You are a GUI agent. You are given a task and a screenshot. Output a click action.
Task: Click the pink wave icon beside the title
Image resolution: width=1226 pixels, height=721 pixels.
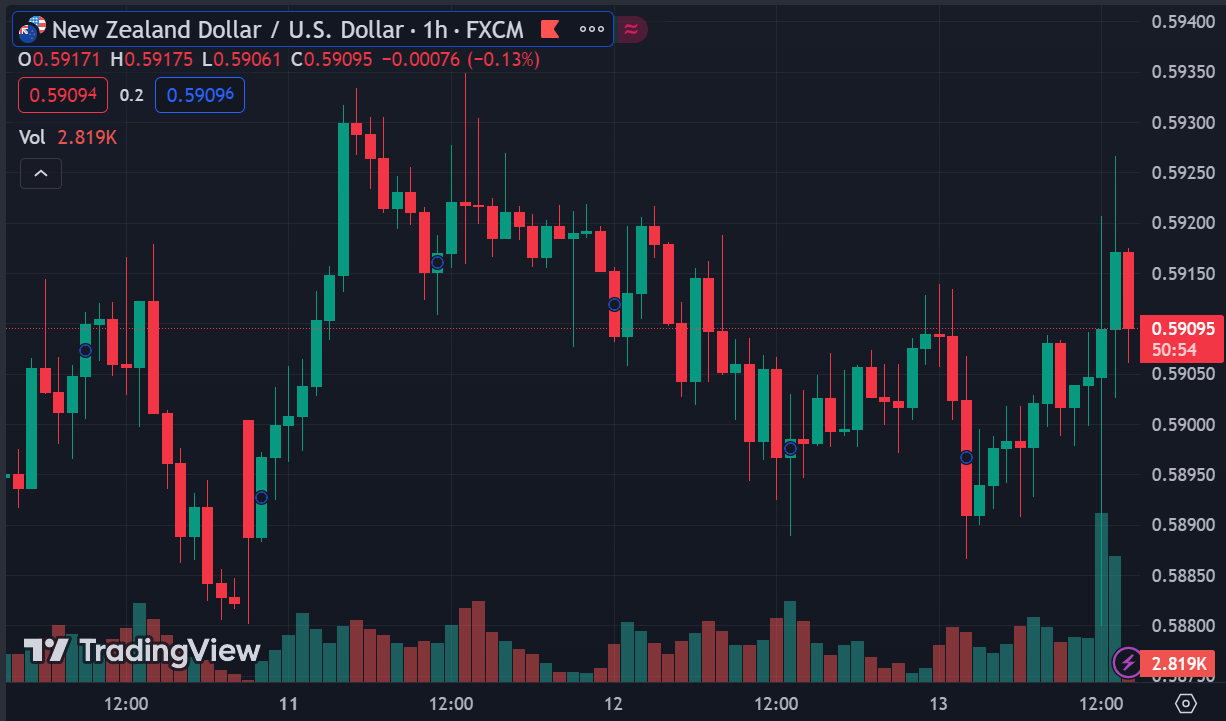pyautogui.click(x=631, y=30)
